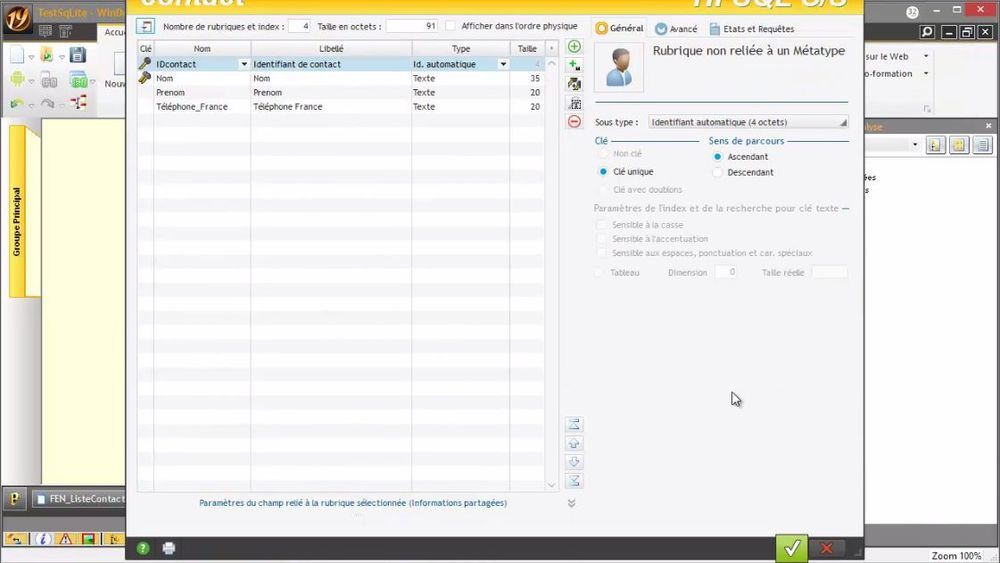Screen dimensions: 1000x563
Task: Click the red delete item minus icon
Action: [x=574, y=121]
